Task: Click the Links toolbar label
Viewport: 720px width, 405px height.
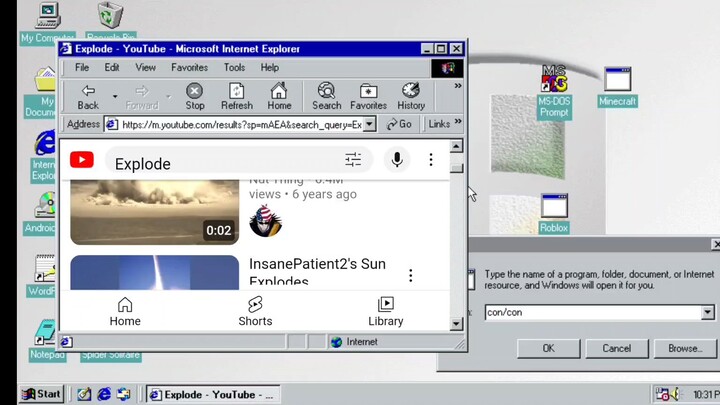Action: click(439, 124)
